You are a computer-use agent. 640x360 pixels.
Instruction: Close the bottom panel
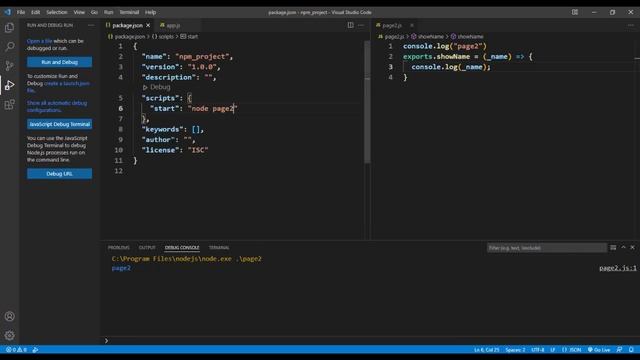(x=633, y=247)
